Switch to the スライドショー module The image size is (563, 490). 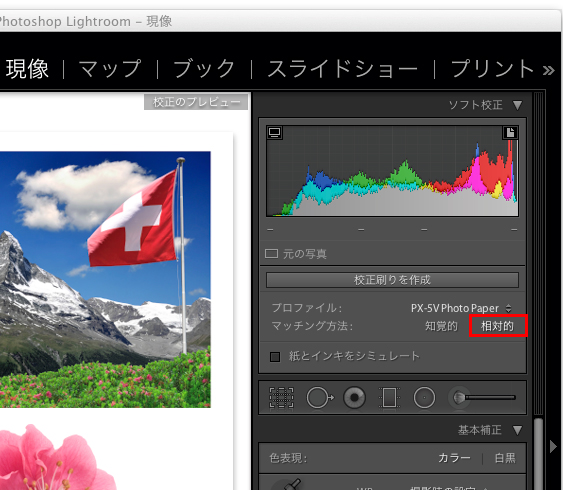[343, 69]
